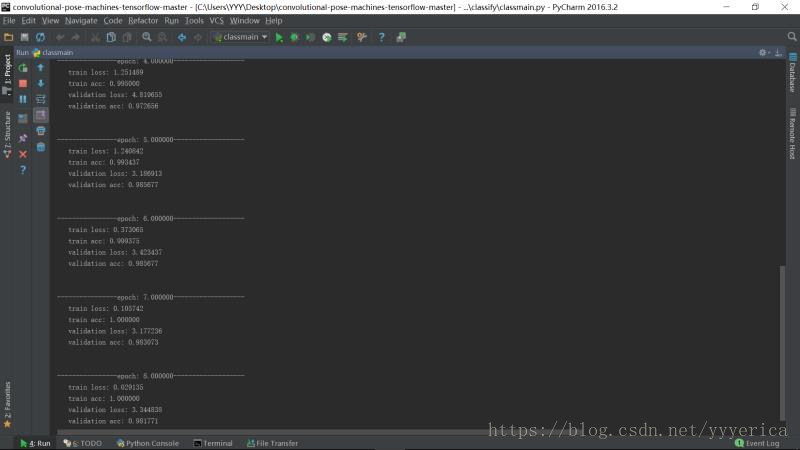Image resolution: width=800 pixels, height=450 pixels.
Task: Copy using the toolbar copy icon
Action: tap(111, 37)
